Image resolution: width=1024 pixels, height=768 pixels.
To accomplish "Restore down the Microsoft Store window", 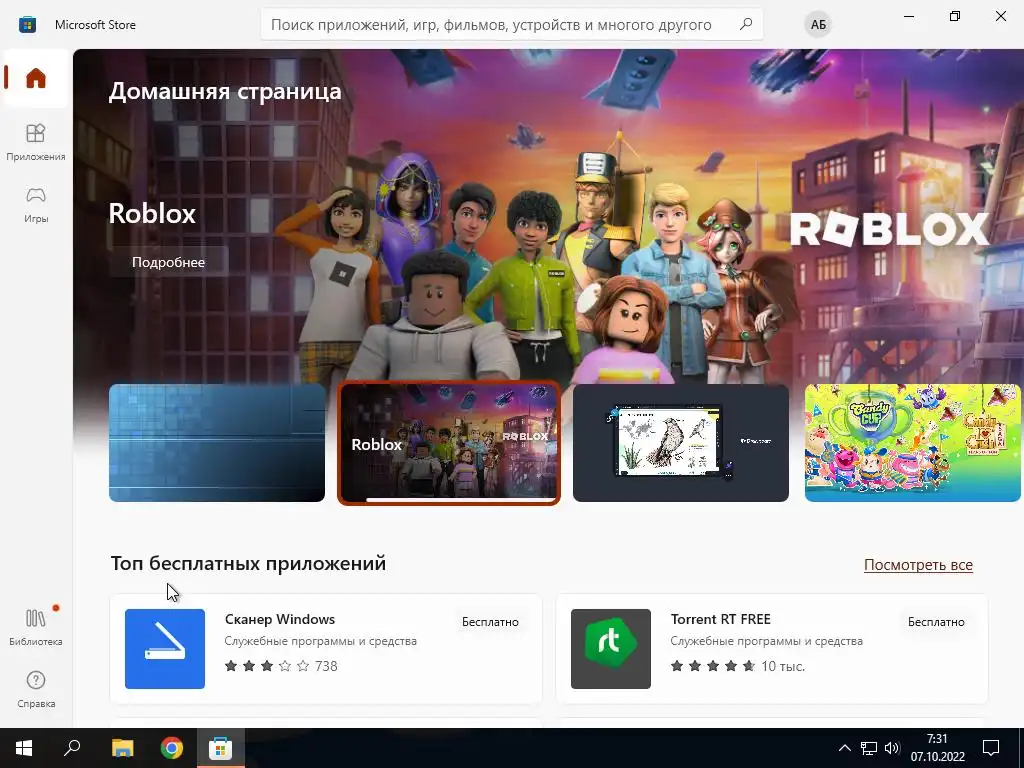I will (x=955, y=16).
